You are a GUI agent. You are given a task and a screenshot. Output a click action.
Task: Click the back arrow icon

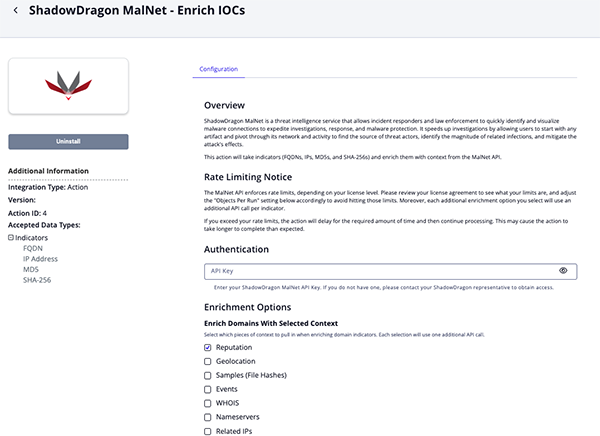(15, 13)
